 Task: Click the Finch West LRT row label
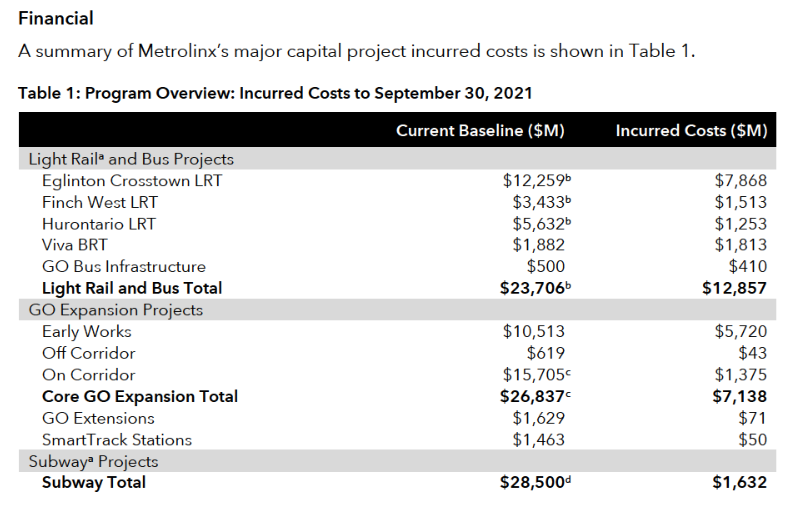point(100,202)
